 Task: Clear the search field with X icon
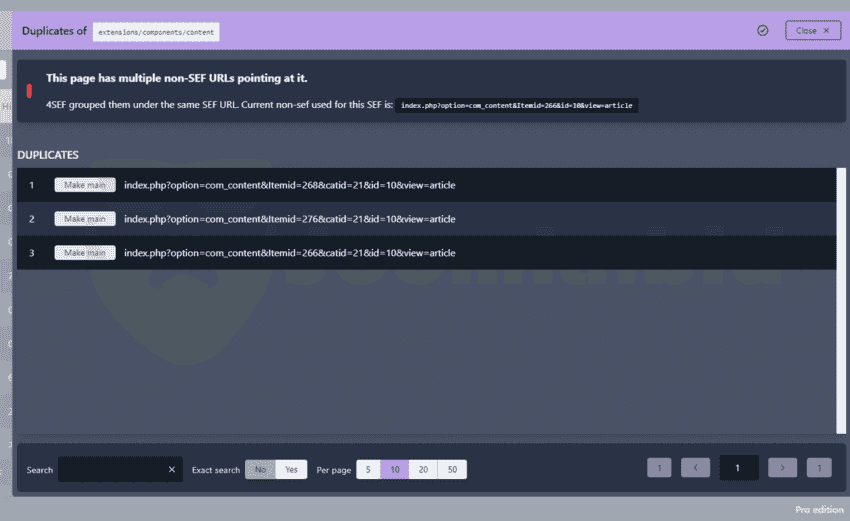(171, 470)
